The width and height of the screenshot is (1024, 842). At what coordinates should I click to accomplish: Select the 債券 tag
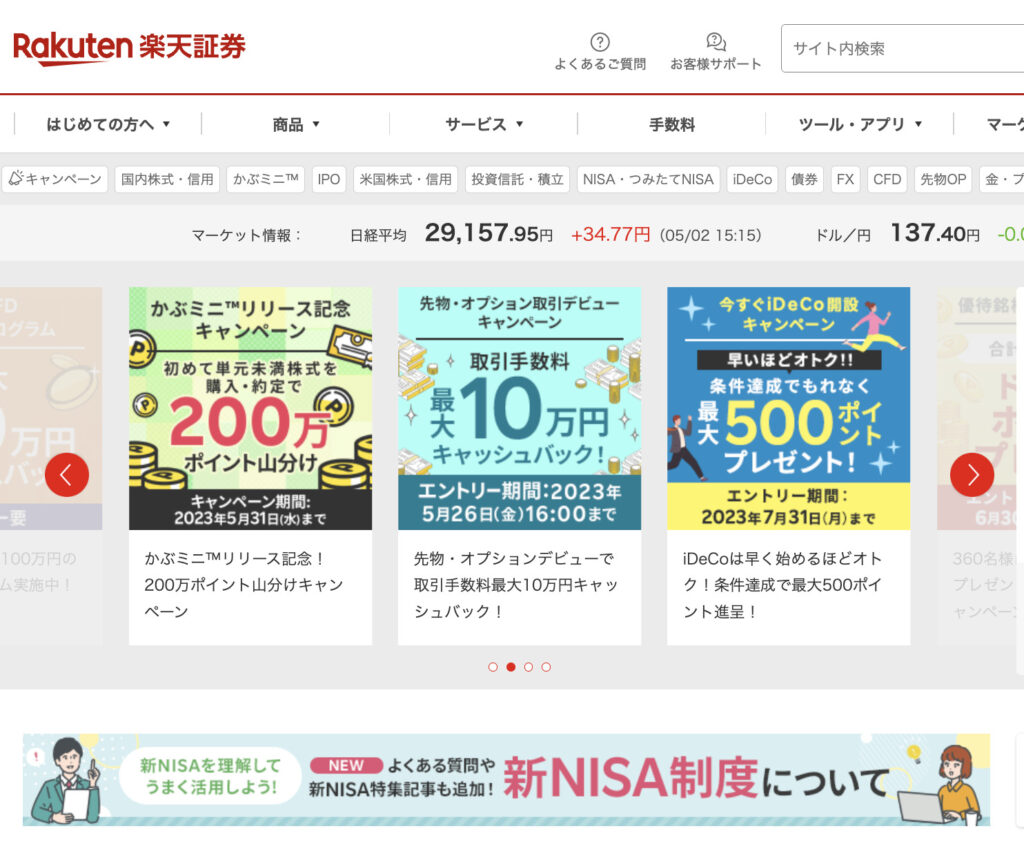[804, 179]
